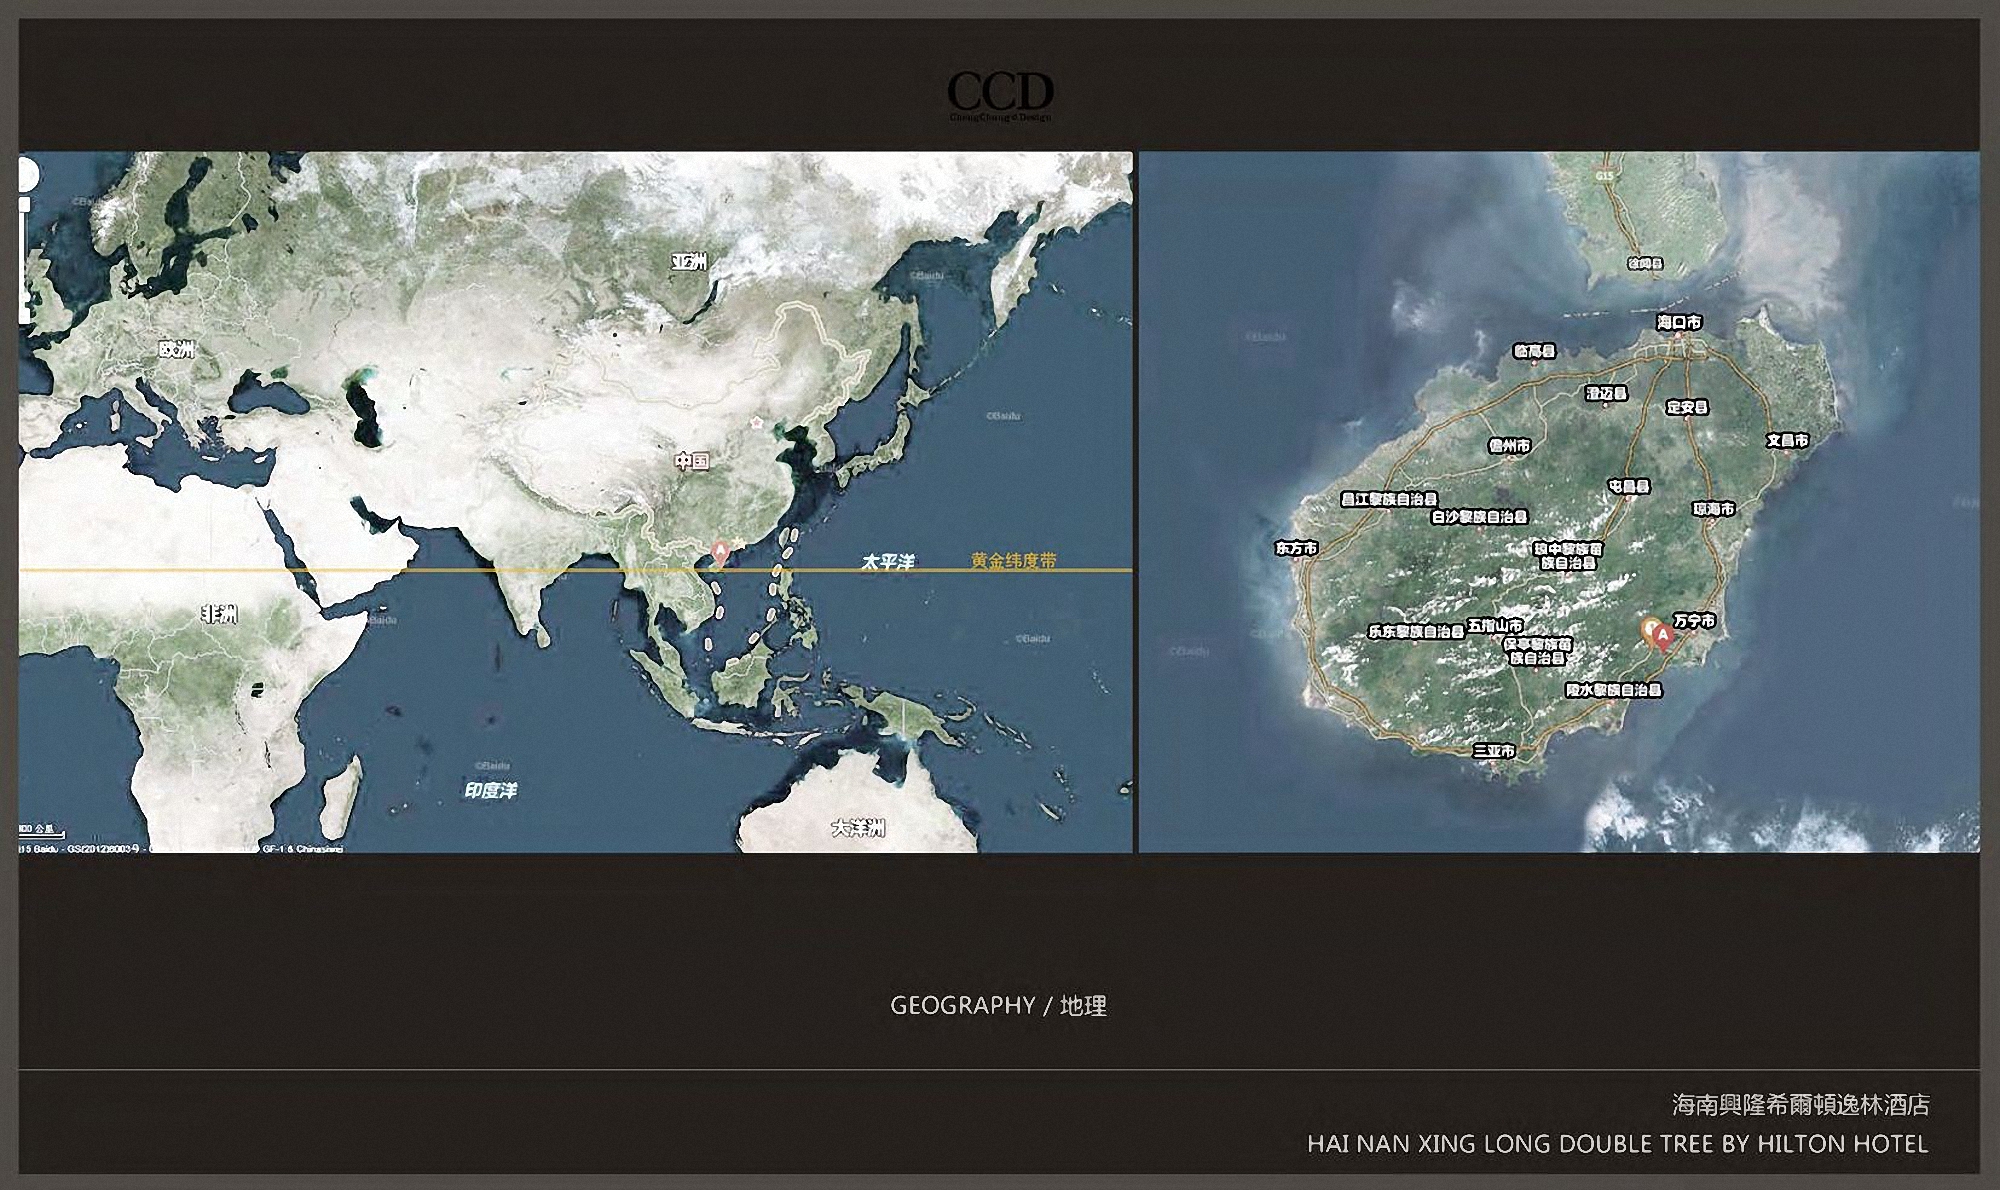Click the round pan control on the left map
The image size is (2000, 1190).
(x=27, y=174)
